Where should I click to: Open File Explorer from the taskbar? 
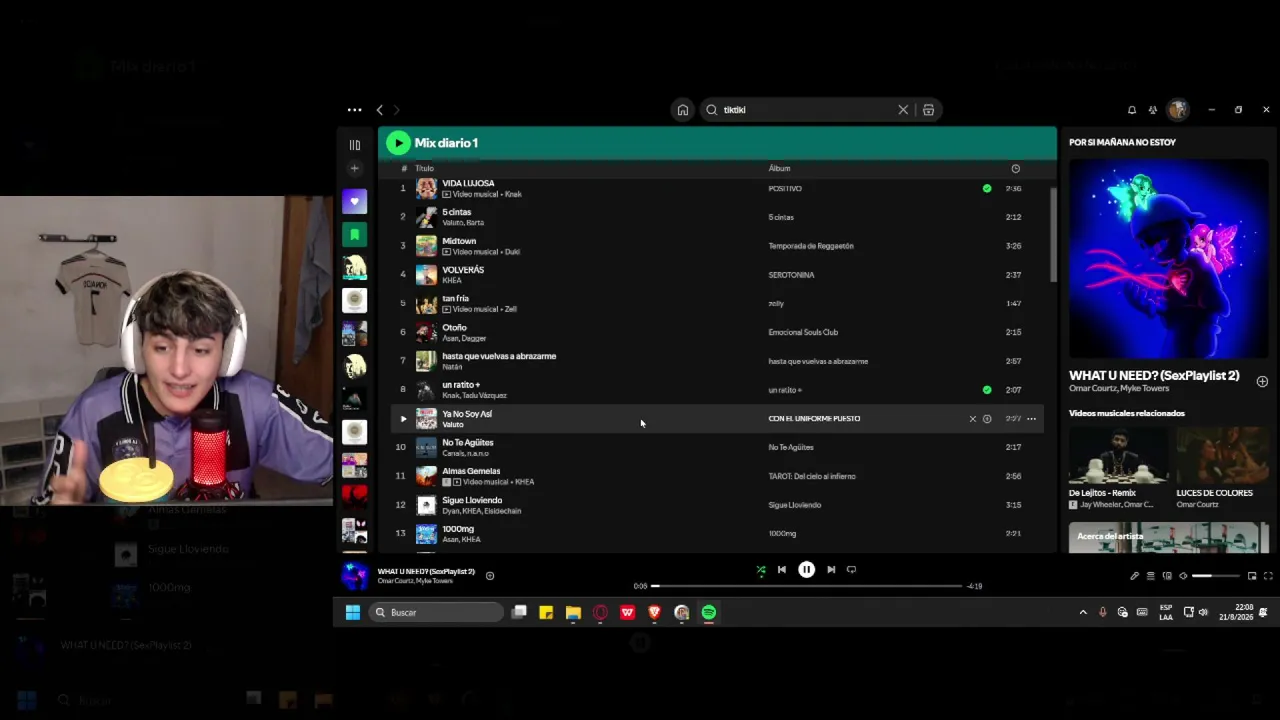pyautogui.click(x=573, y=612)
